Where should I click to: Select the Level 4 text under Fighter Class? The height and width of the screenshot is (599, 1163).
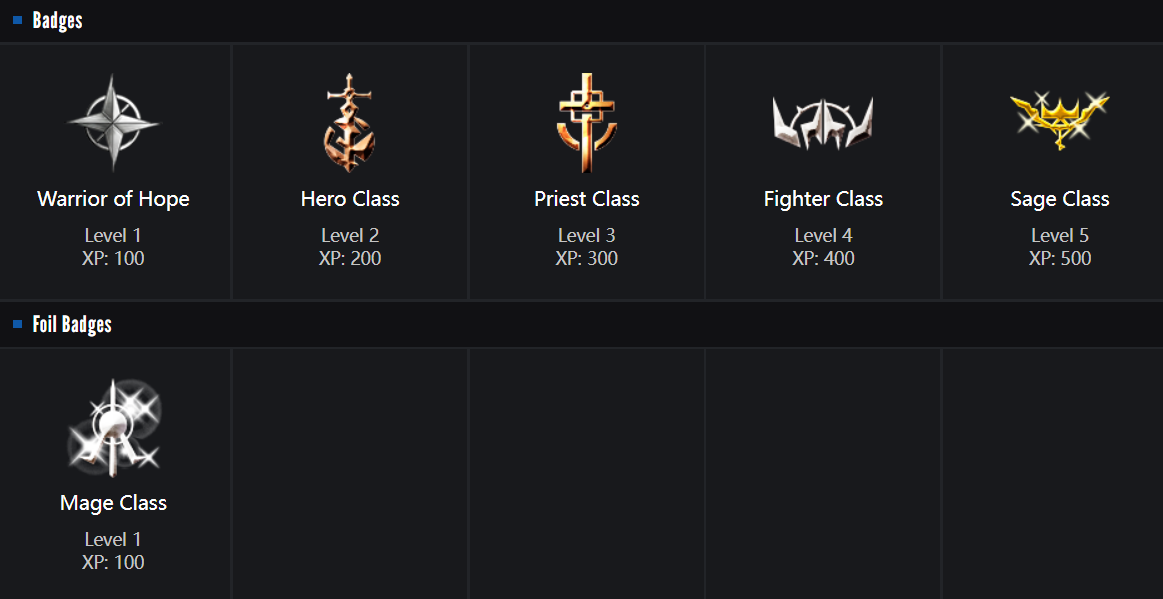click(823, 236)
